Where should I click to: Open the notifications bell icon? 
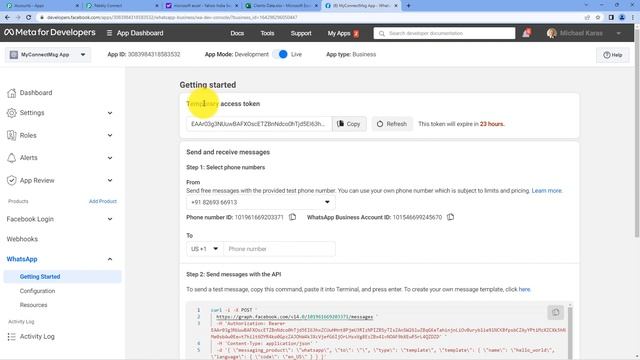[526, 33]
